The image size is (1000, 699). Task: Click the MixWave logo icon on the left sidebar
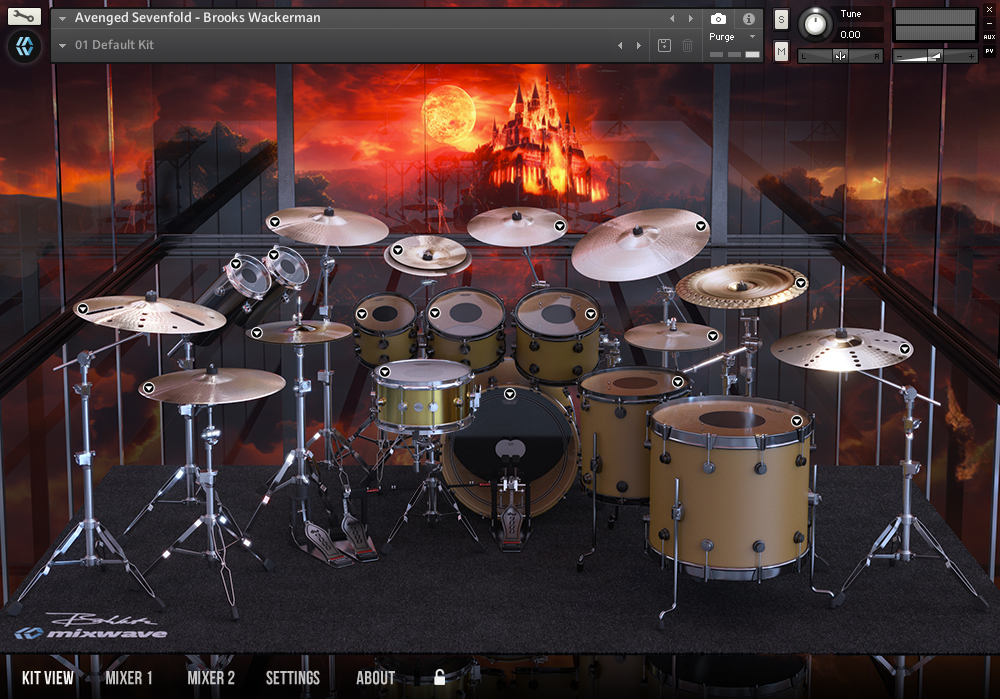point(24,46)
